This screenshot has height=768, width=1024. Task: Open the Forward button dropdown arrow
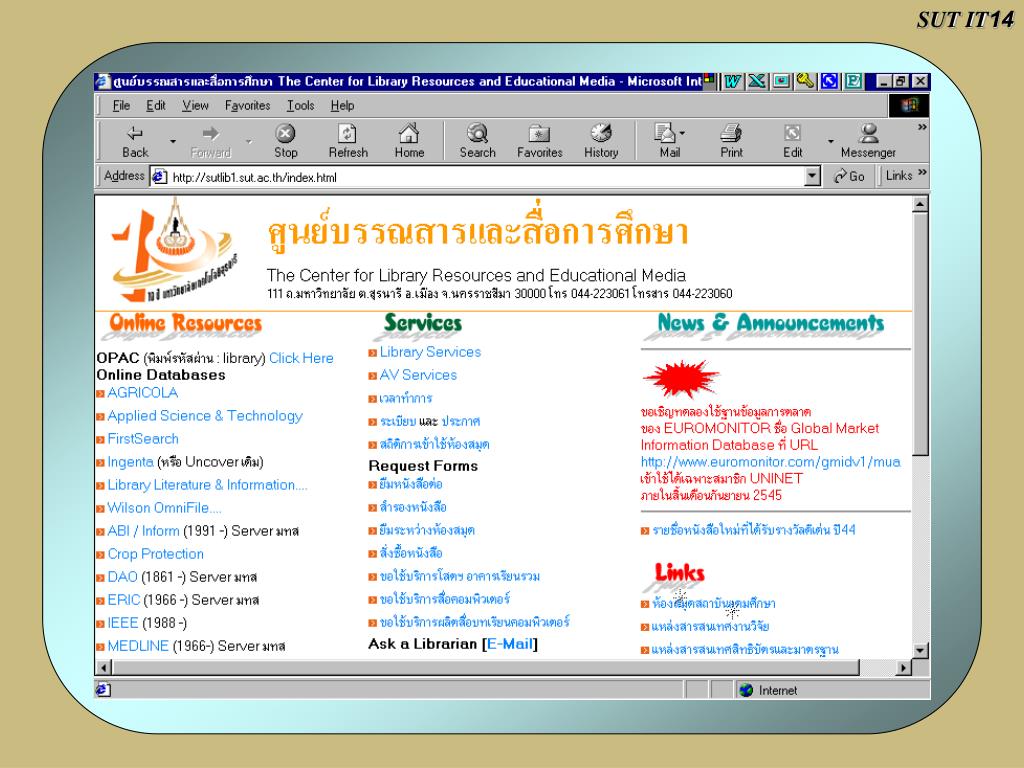(249, 141)
